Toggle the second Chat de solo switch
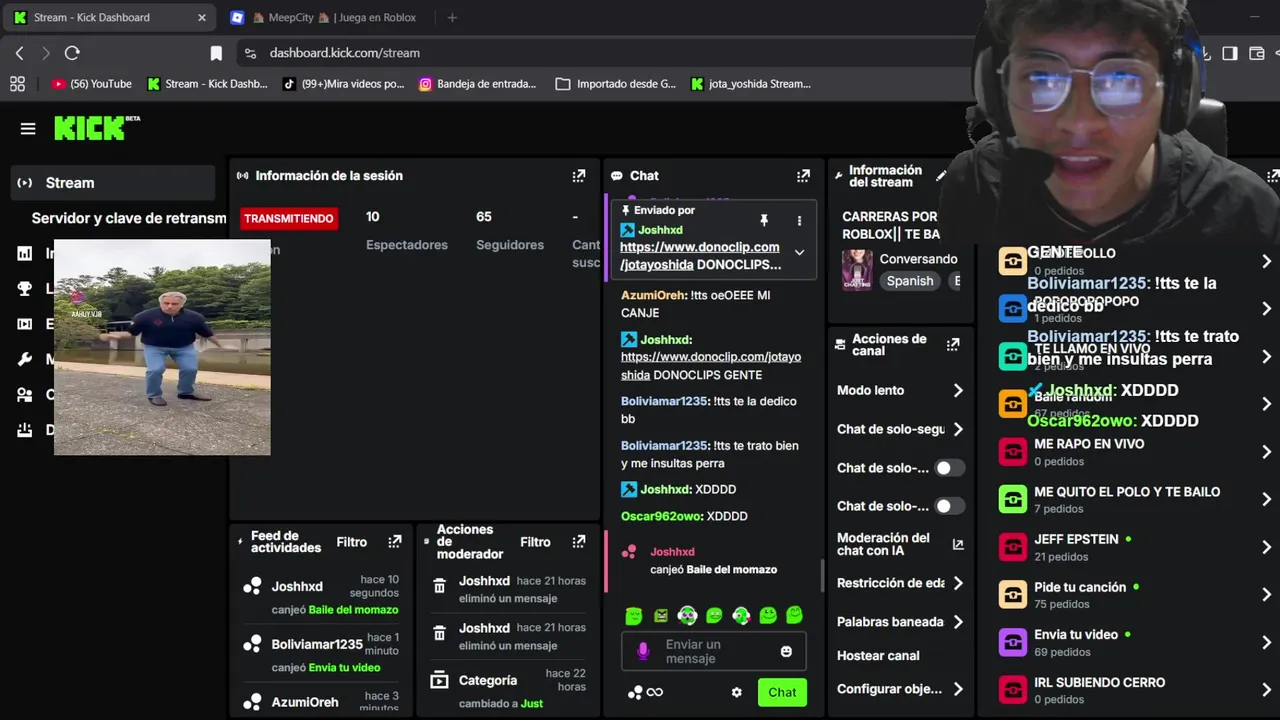The height and width of the screenshot is (720, 1280). click(948, 506)
